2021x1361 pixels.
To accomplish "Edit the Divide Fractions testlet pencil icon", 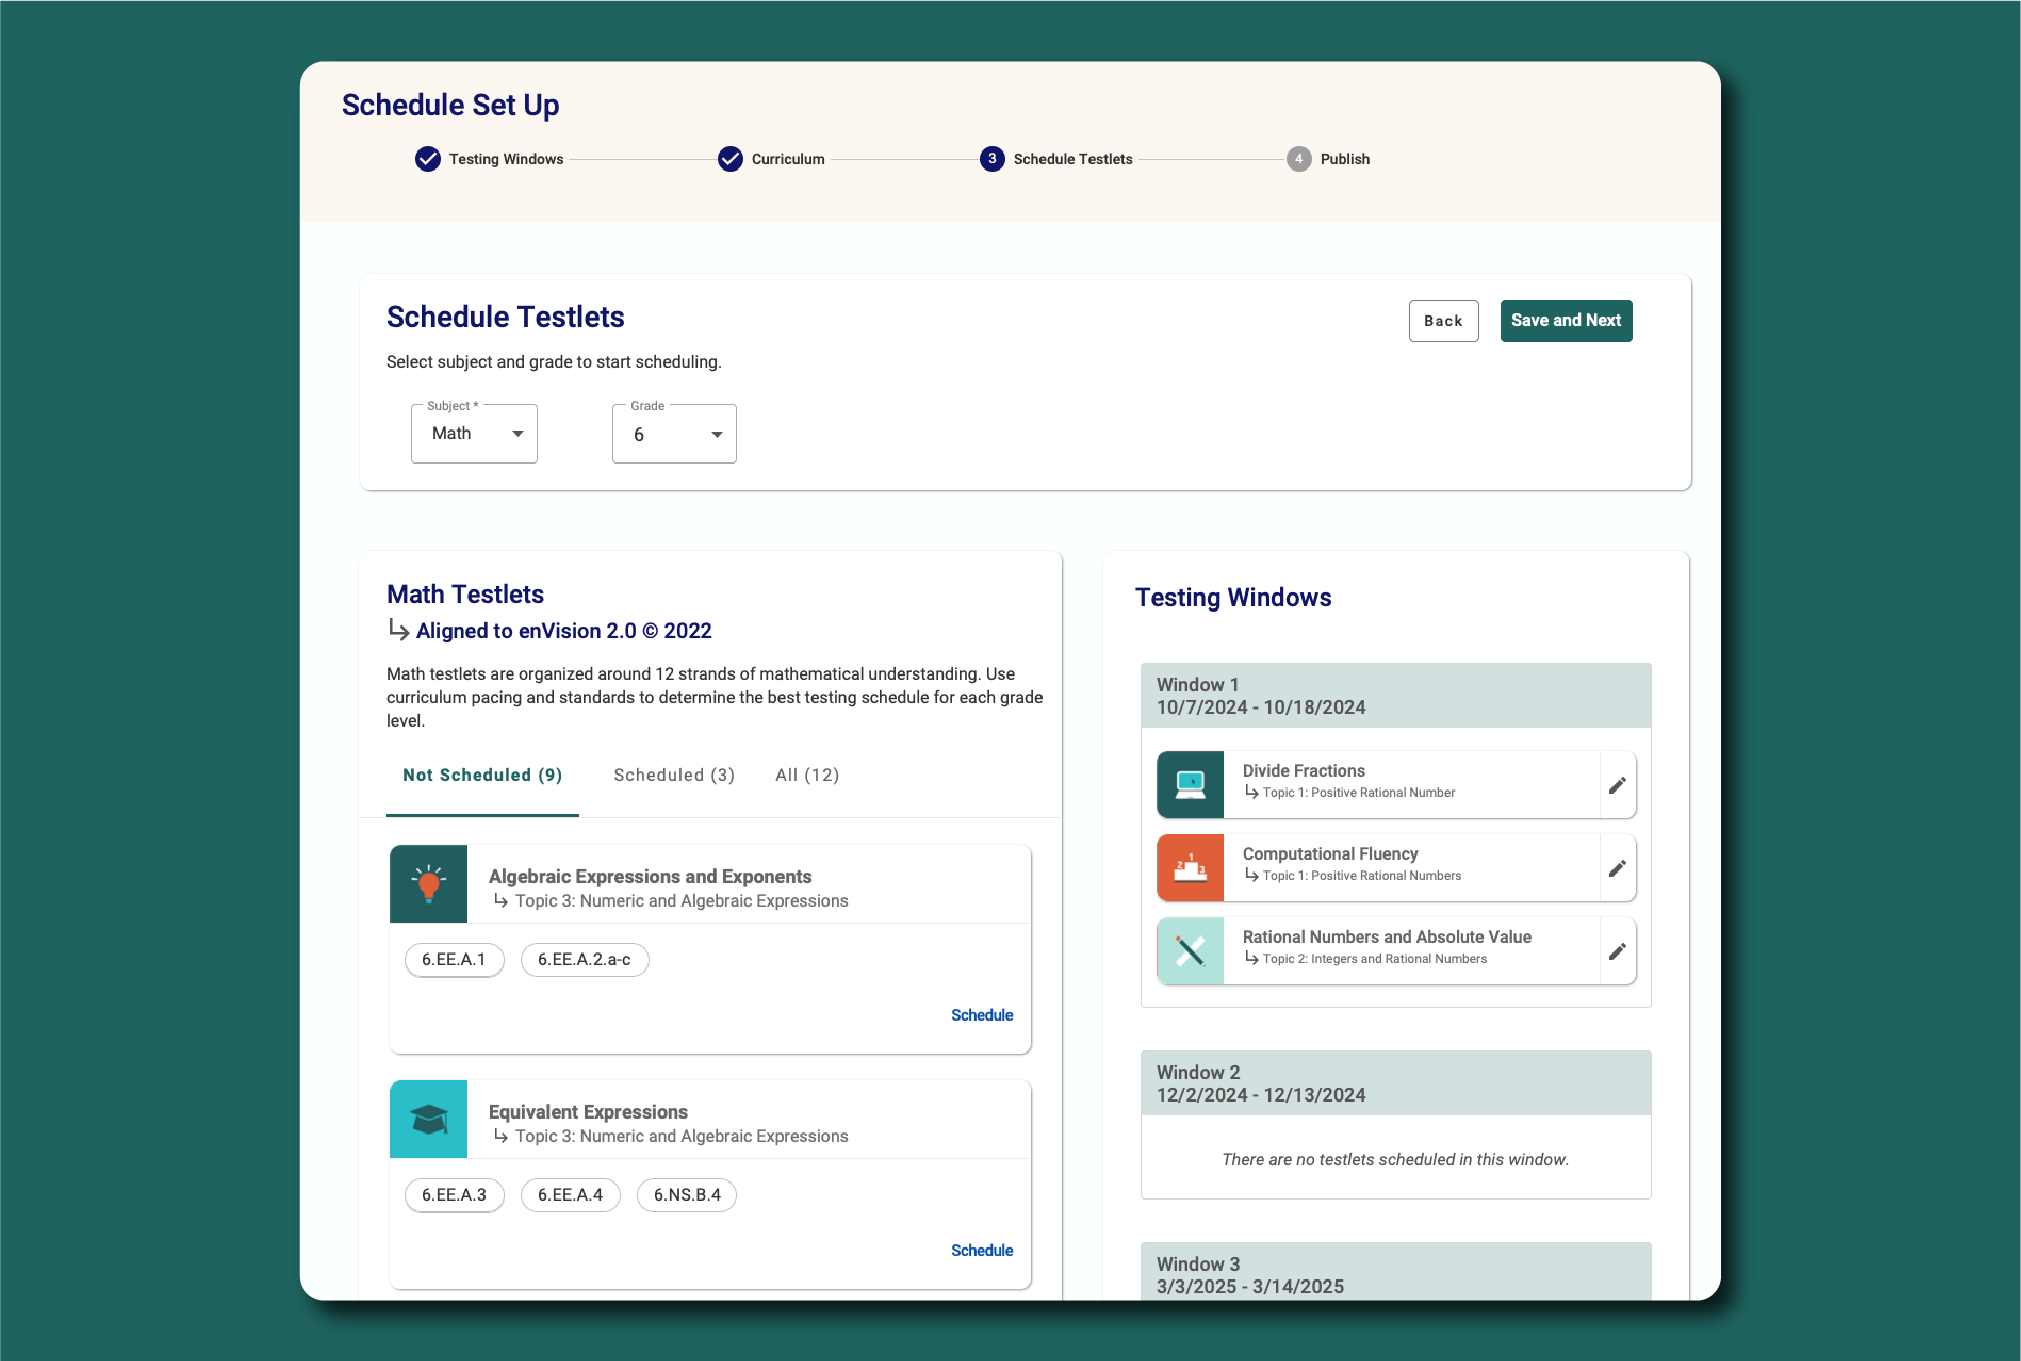I will [1617, 786].
